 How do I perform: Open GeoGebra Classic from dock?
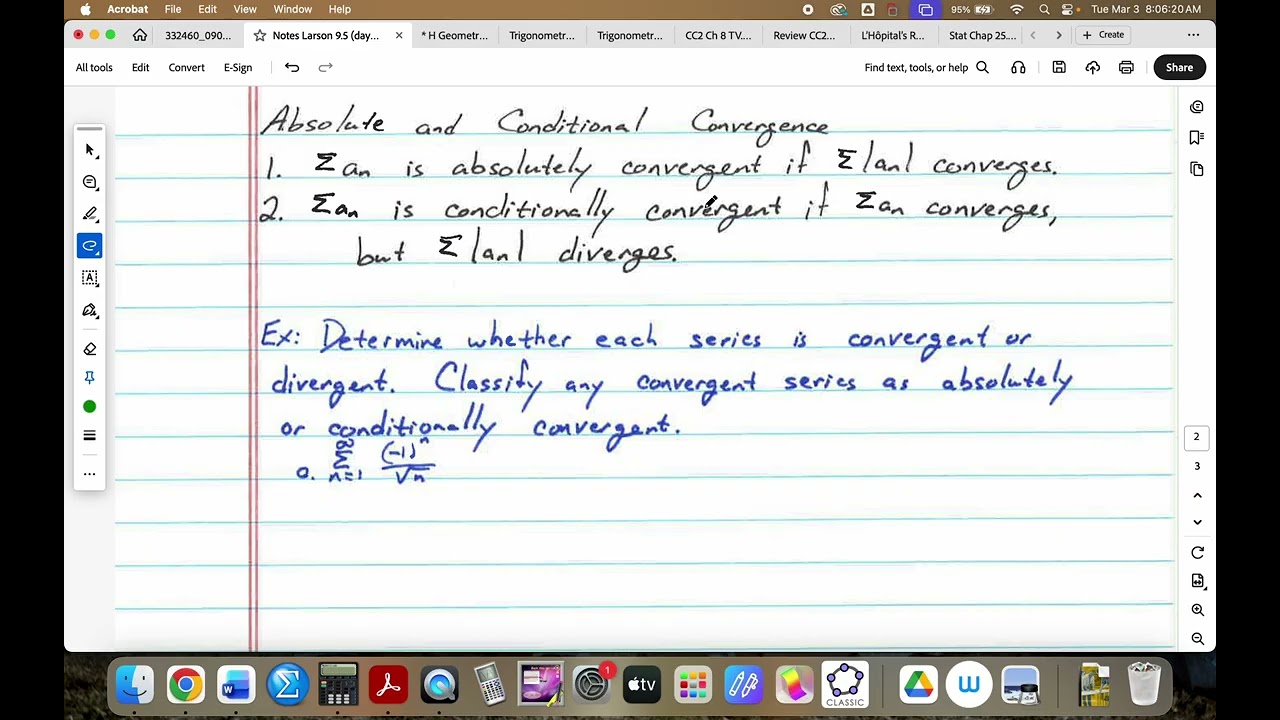[845, 685]
